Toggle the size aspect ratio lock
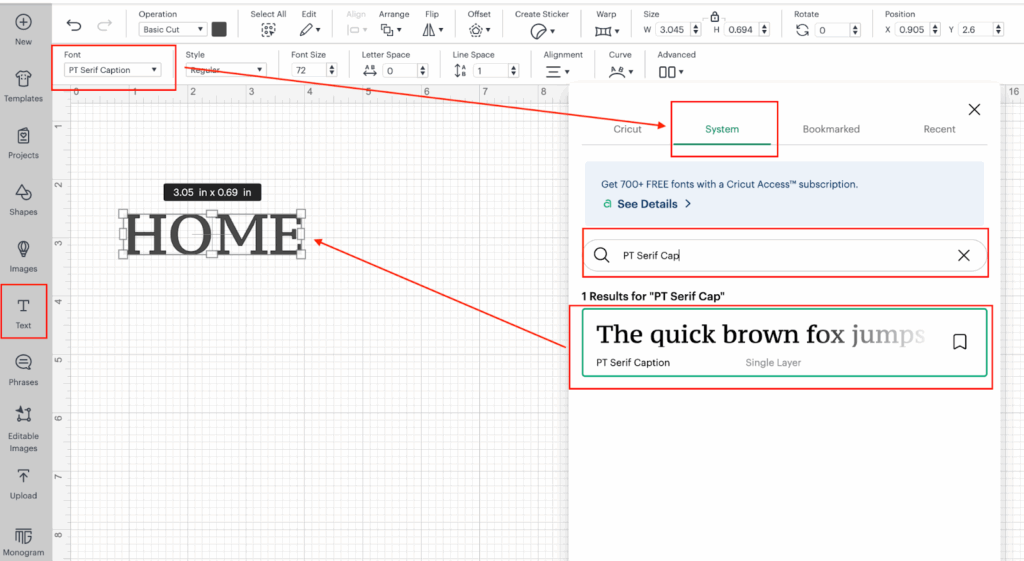 click(714, 17)
